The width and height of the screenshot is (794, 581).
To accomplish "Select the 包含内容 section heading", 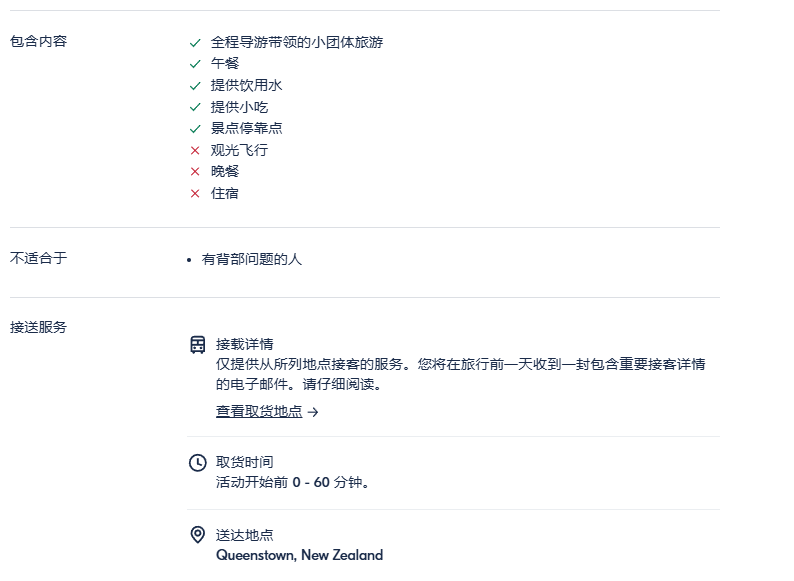I will [x=38, y=41].
